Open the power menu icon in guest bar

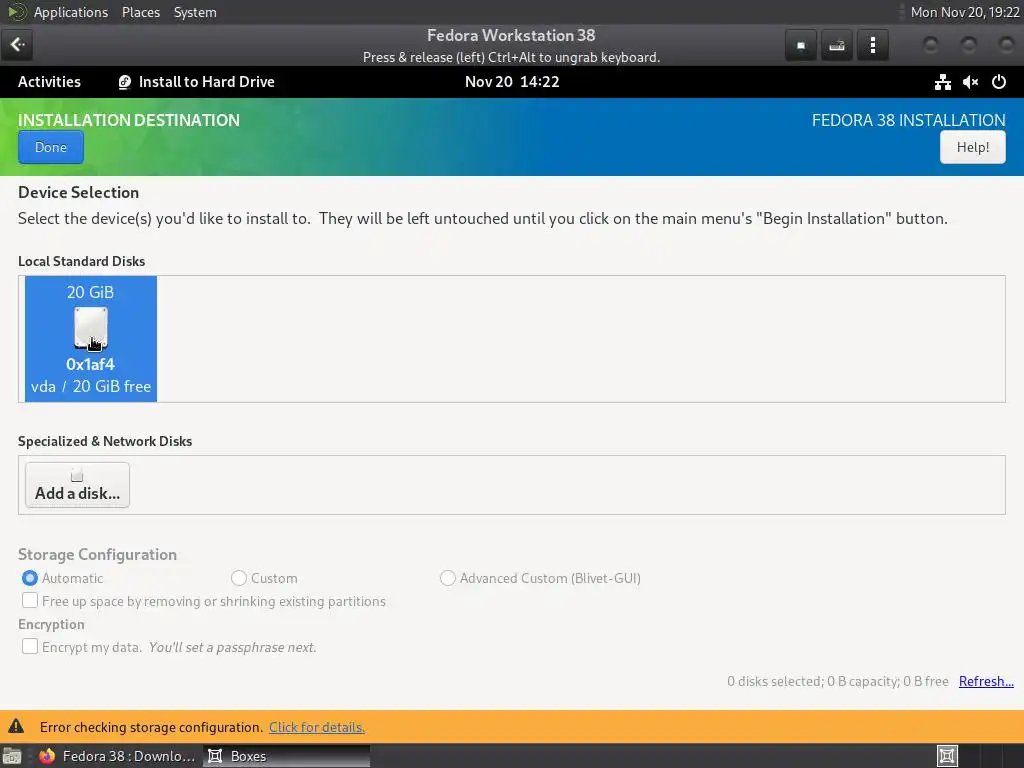click(999, 82)
